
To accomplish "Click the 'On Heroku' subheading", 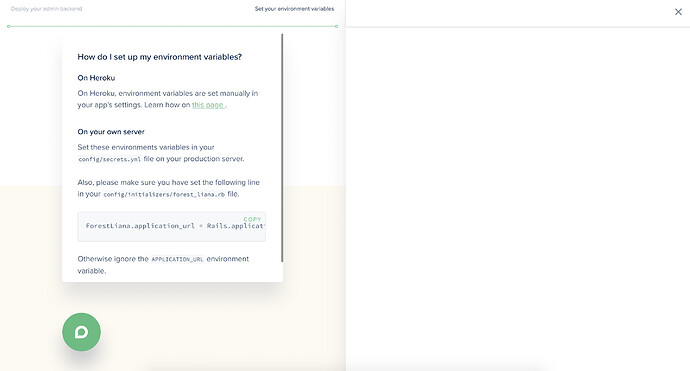I will coord(96,78).
